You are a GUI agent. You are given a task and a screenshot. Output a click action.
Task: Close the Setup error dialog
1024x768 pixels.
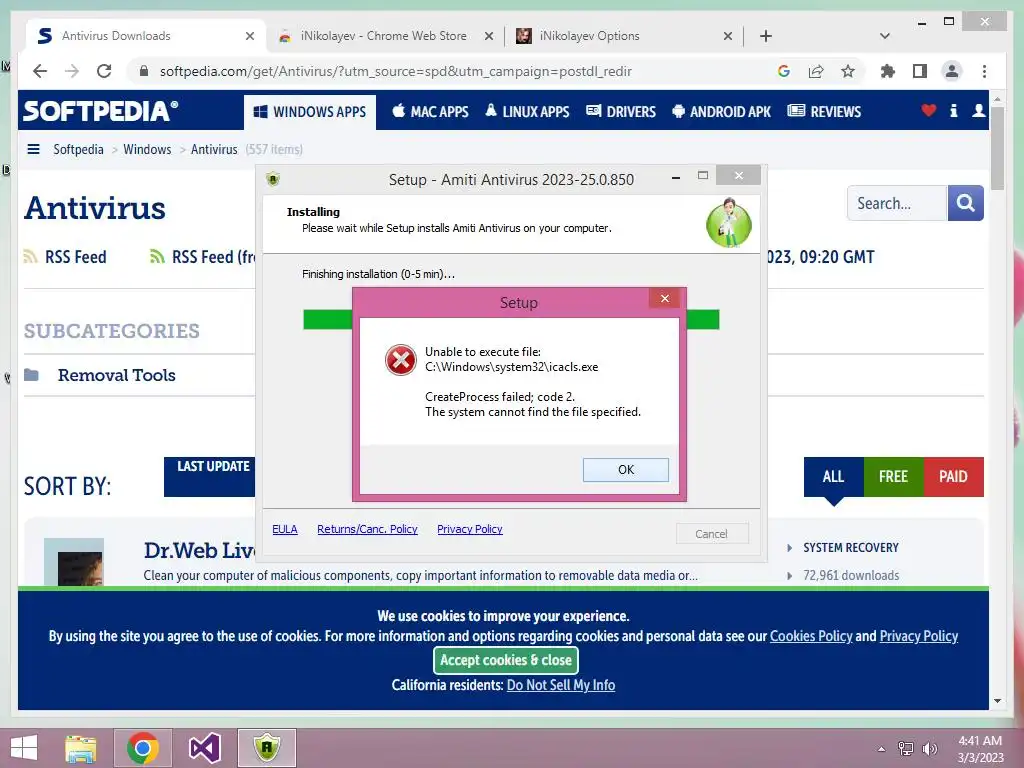coord(665,298)
